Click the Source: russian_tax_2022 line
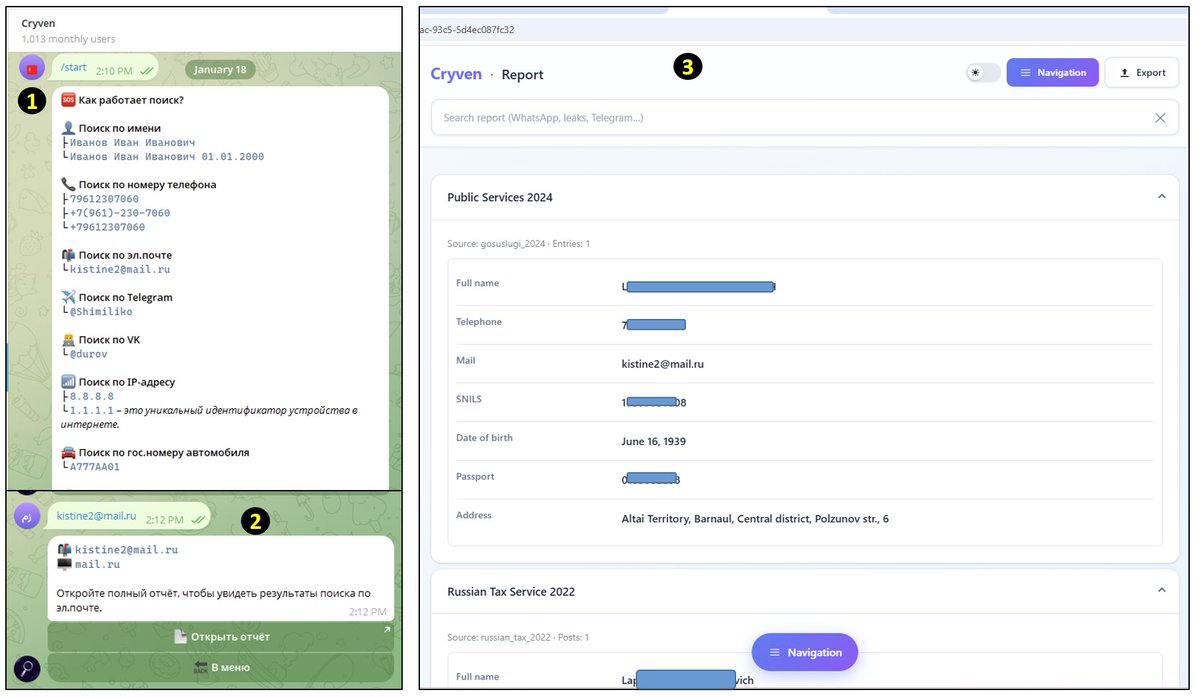The height and width of the screenshot is (698, 1199). 518,638
